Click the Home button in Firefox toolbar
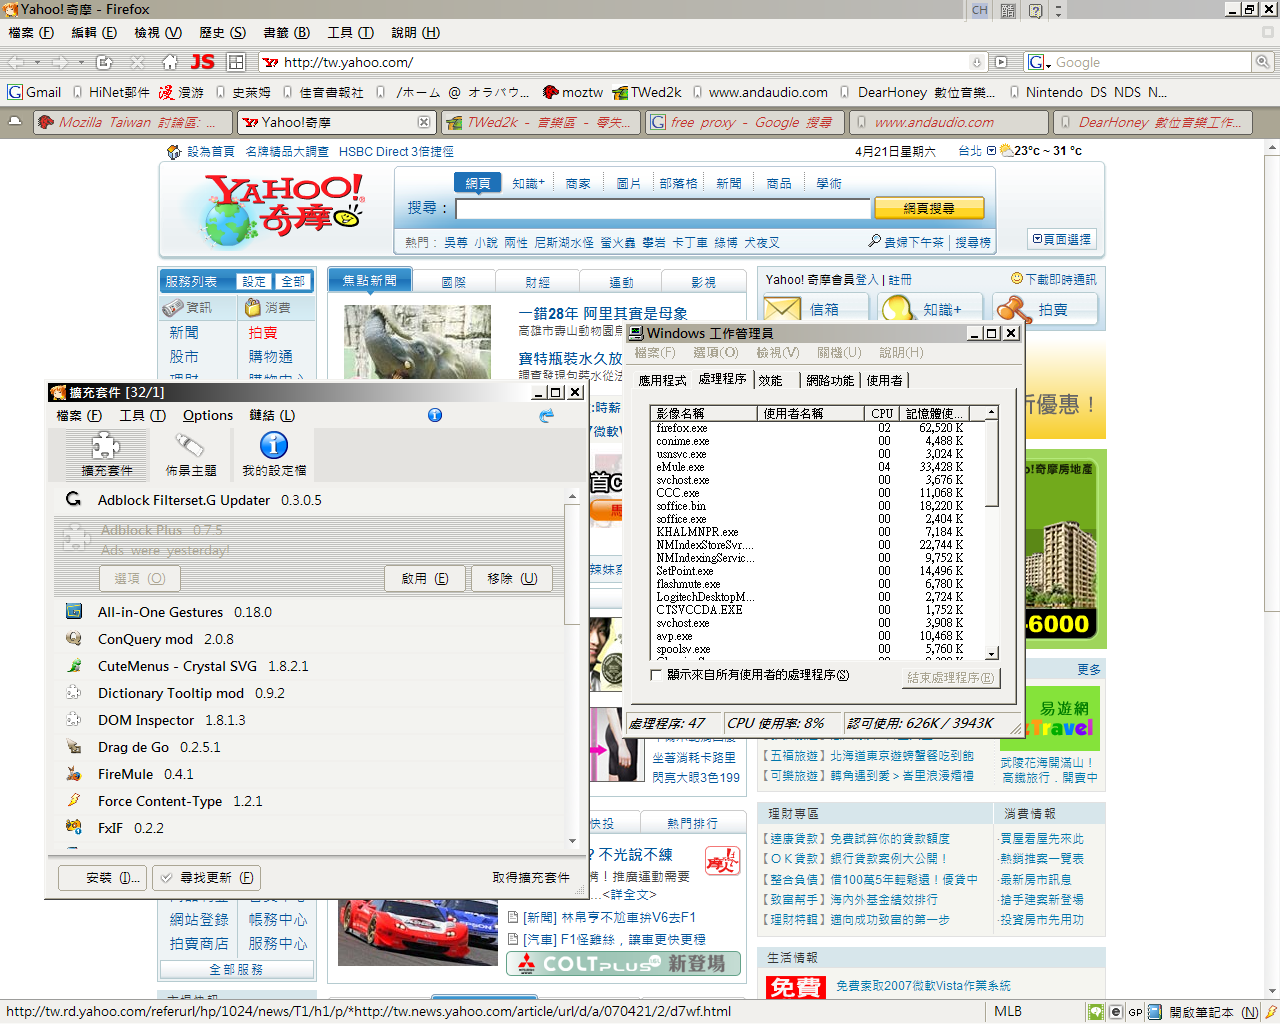Viewport: 1280px width, 1024px height. pos(170,62)
